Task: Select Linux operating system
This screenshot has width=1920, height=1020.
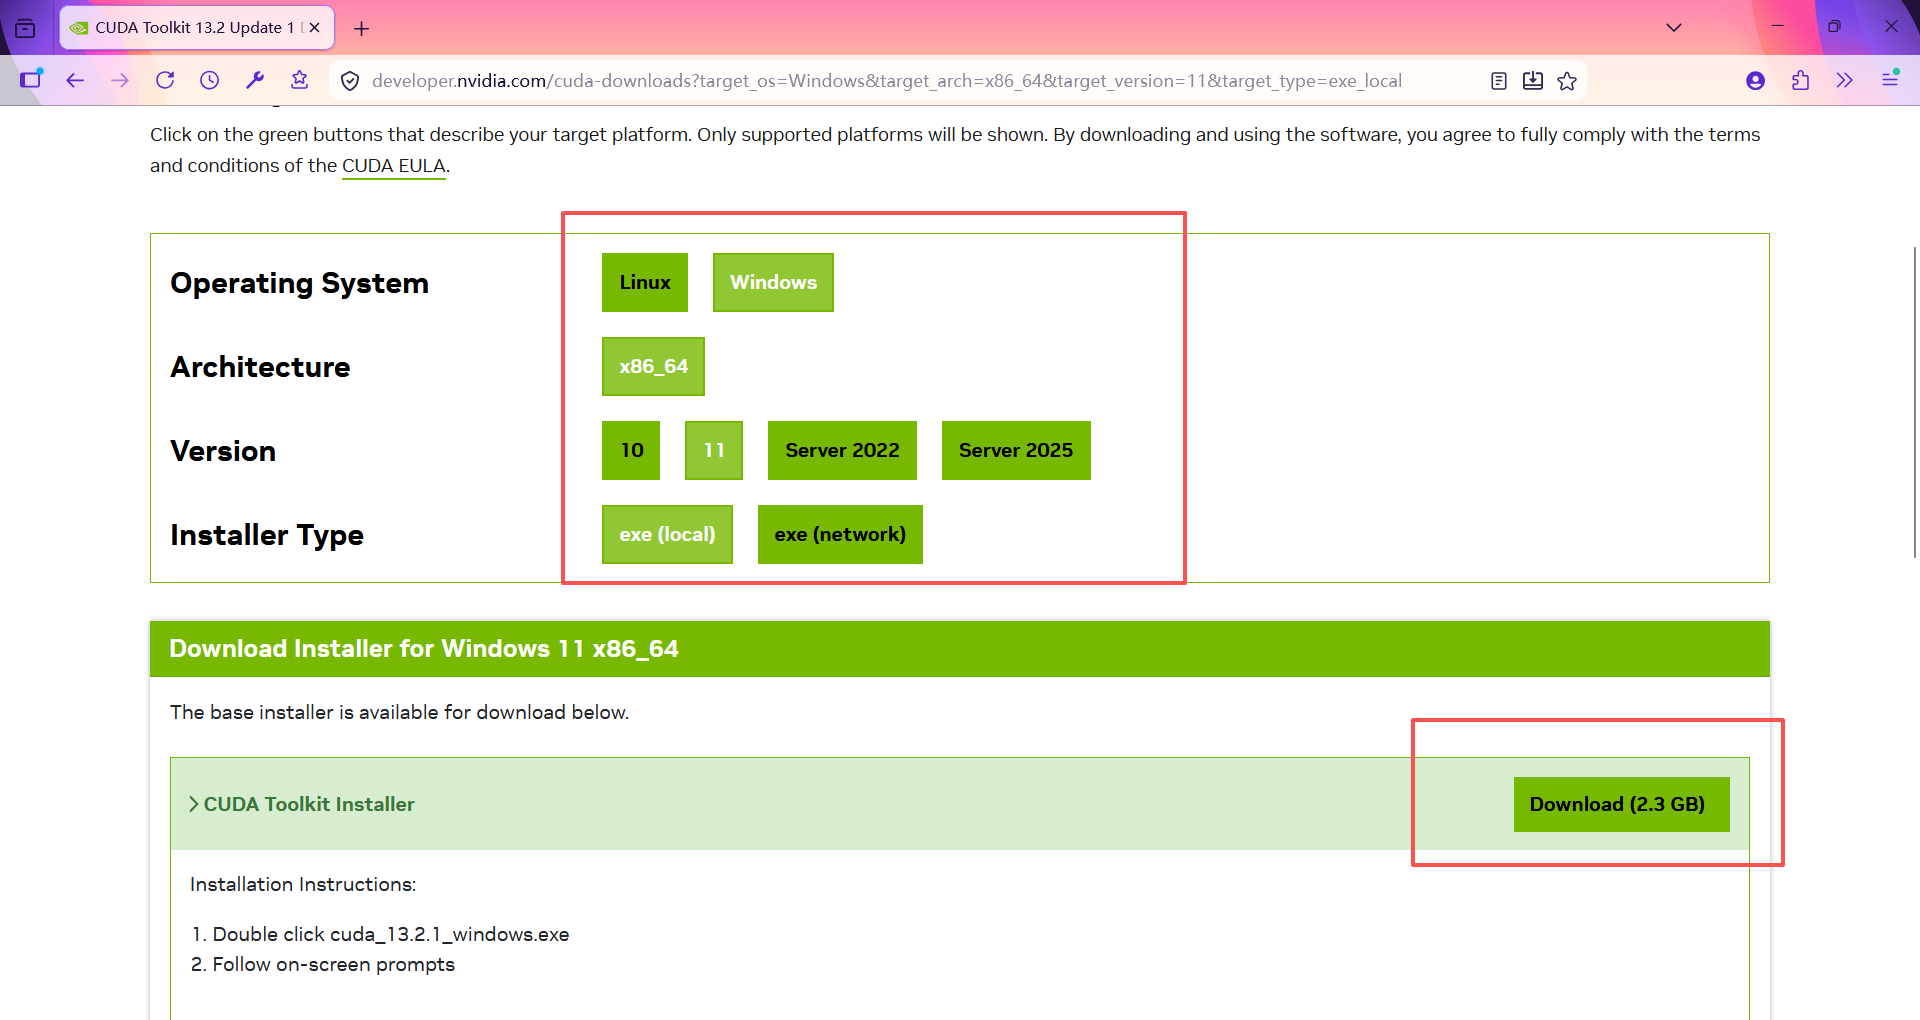Action: point(645,282)
